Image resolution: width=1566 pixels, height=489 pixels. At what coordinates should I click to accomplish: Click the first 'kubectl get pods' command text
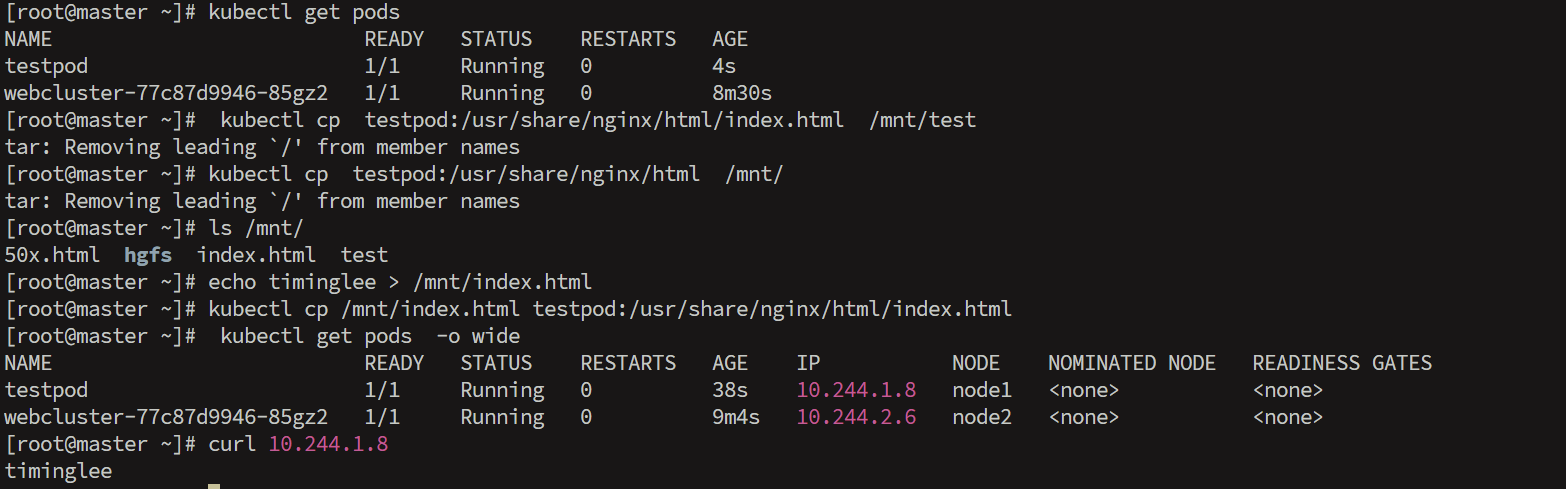coord(304,13)
